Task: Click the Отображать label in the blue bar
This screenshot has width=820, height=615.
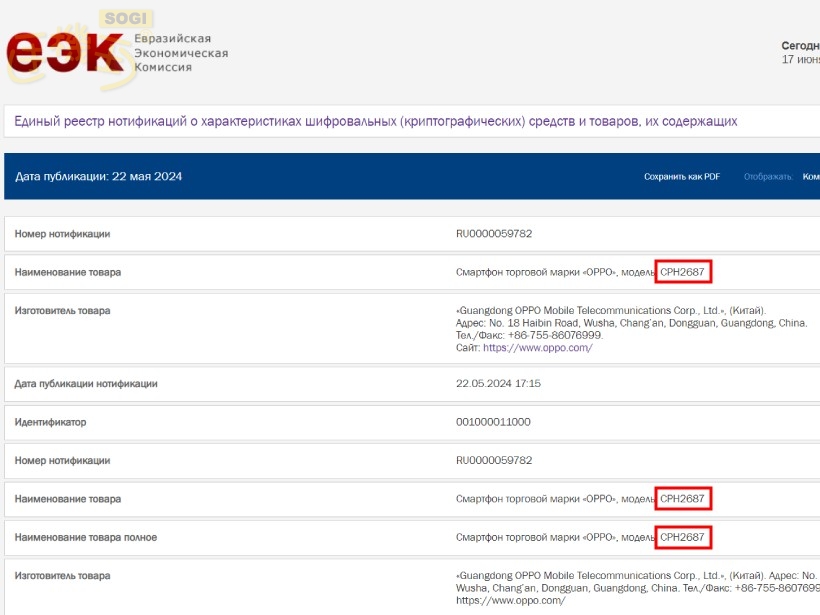Action: click(x=767, y=177)
